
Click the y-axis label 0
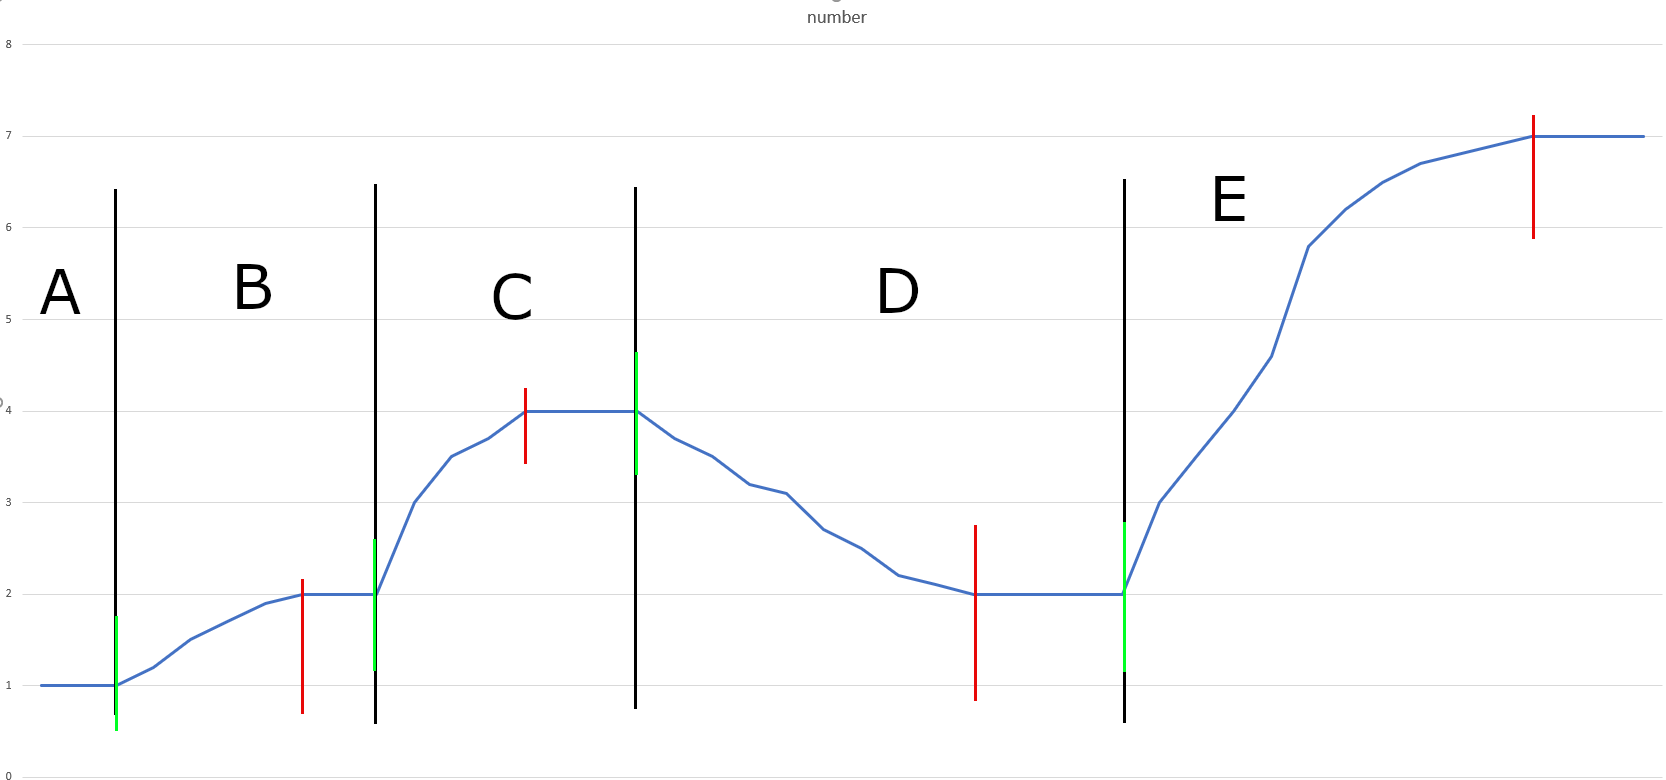click(x=9, y=775)
